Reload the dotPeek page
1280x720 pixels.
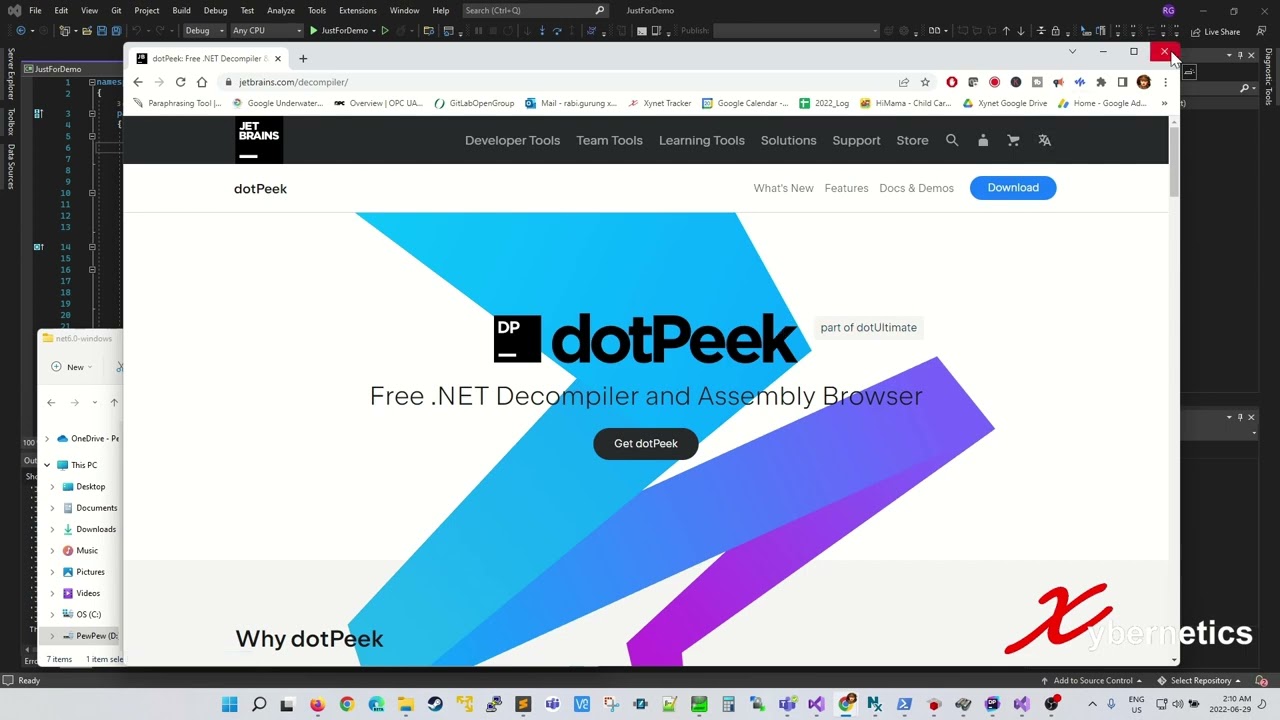coord(180,82)
